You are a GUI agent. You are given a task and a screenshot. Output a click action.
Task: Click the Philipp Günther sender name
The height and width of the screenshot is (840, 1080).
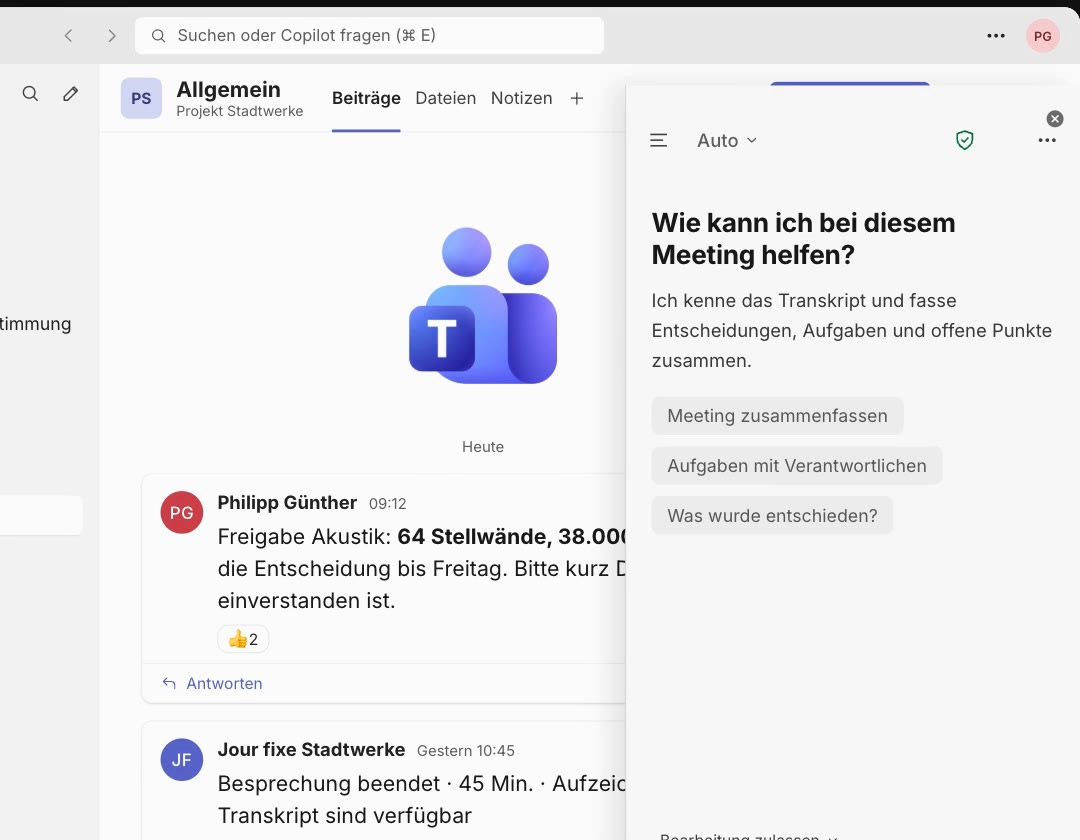click(x=287, y=503)
